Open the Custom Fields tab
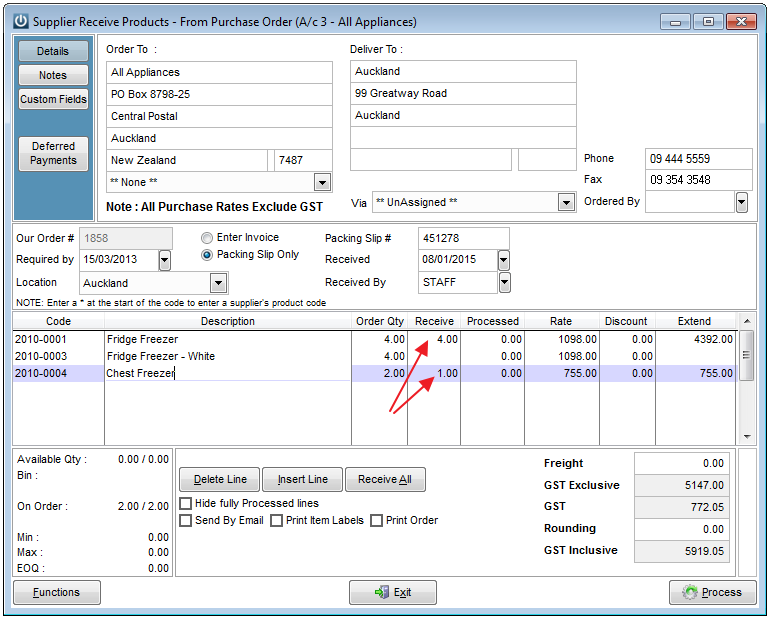 click(x=53, y=99)
